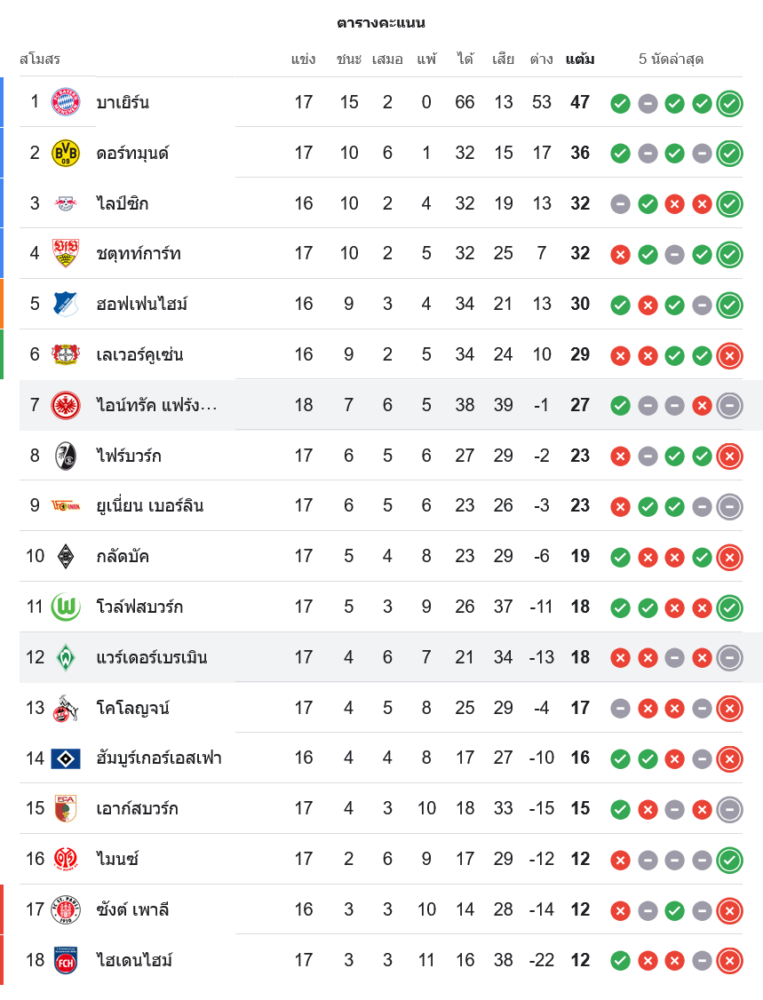The width and height of the screenshot is (763, 1000).
Task: Click Frankfurt's latest match draw indicator
Action: tap(730, 405)
